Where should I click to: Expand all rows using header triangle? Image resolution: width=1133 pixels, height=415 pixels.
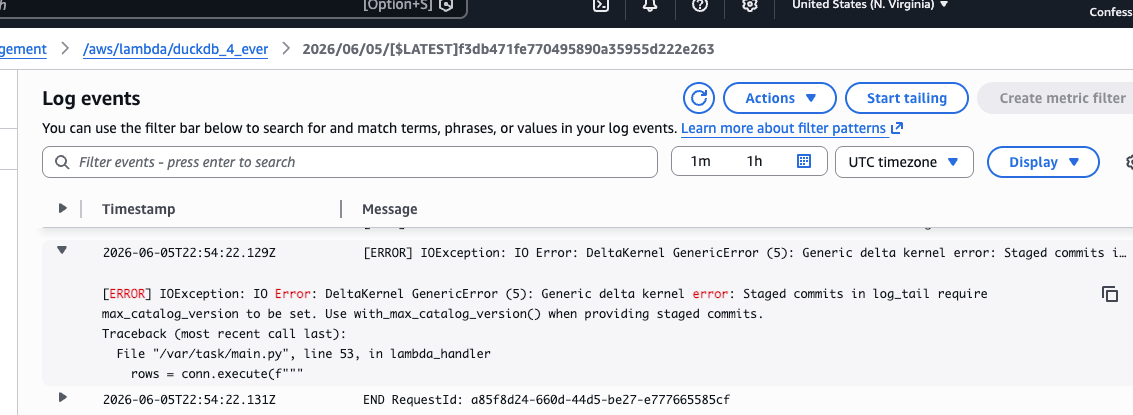pyautogui.click(x=63, y=208)
